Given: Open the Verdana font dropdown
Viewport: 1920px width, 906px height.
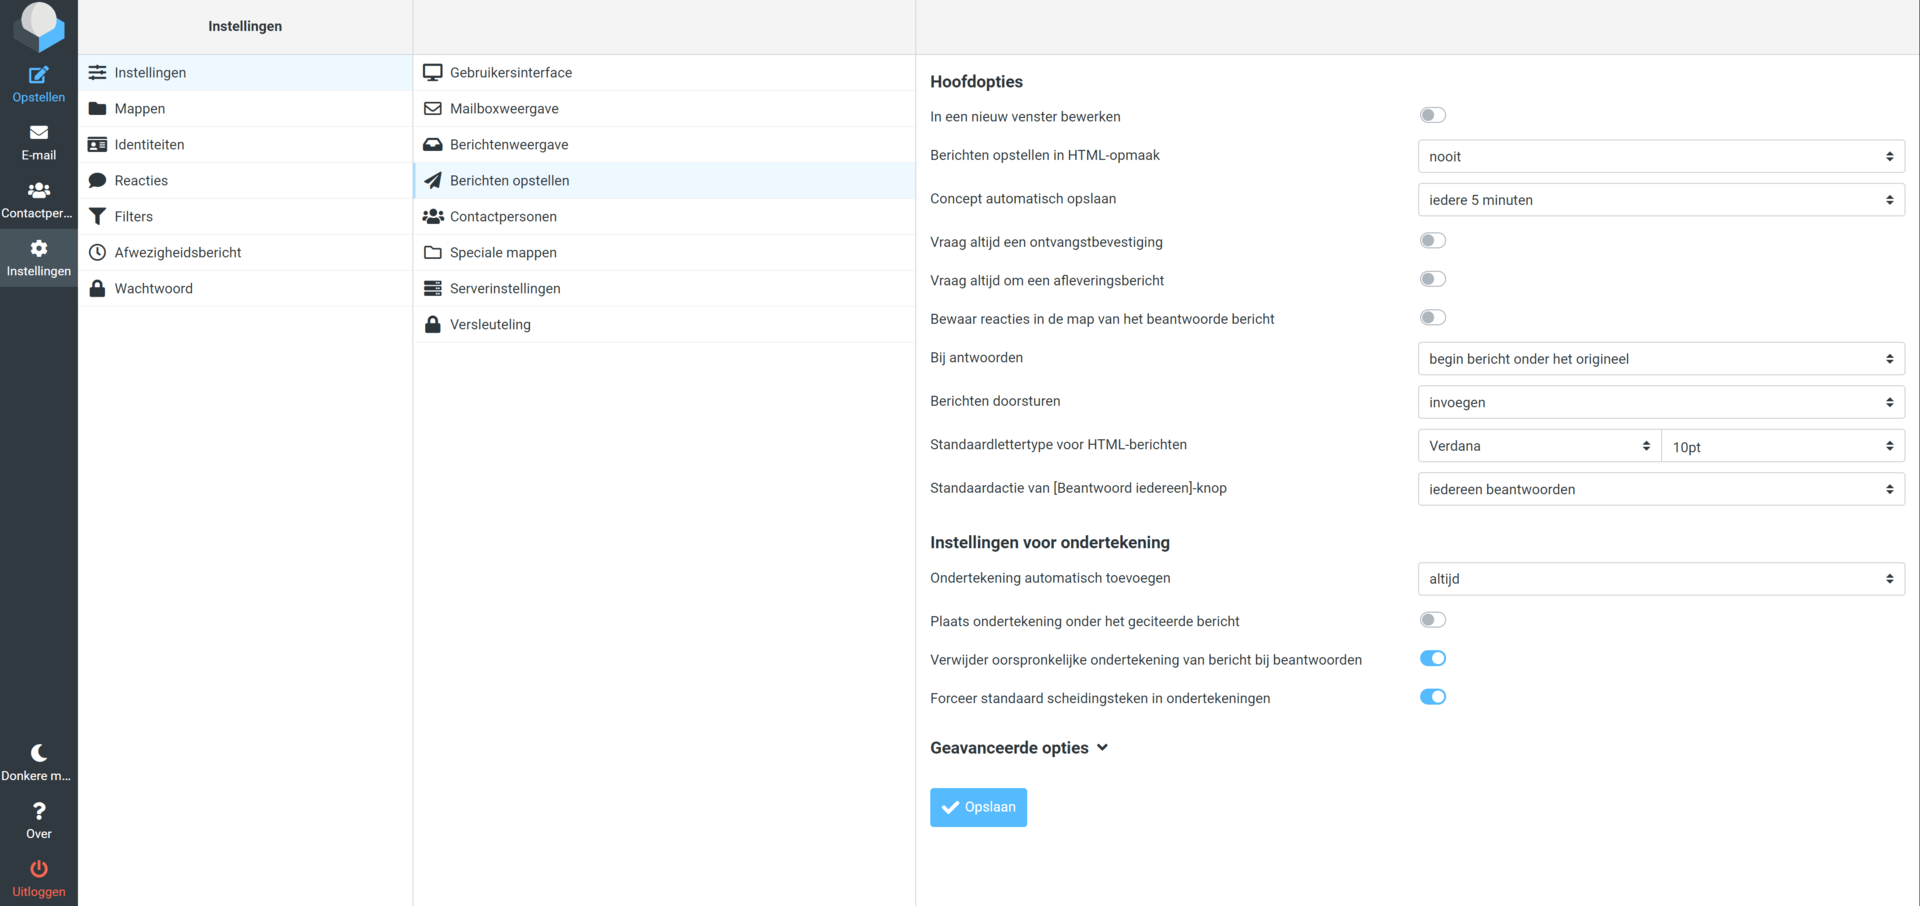Looking at the screenshot, I should point(1539,446).
